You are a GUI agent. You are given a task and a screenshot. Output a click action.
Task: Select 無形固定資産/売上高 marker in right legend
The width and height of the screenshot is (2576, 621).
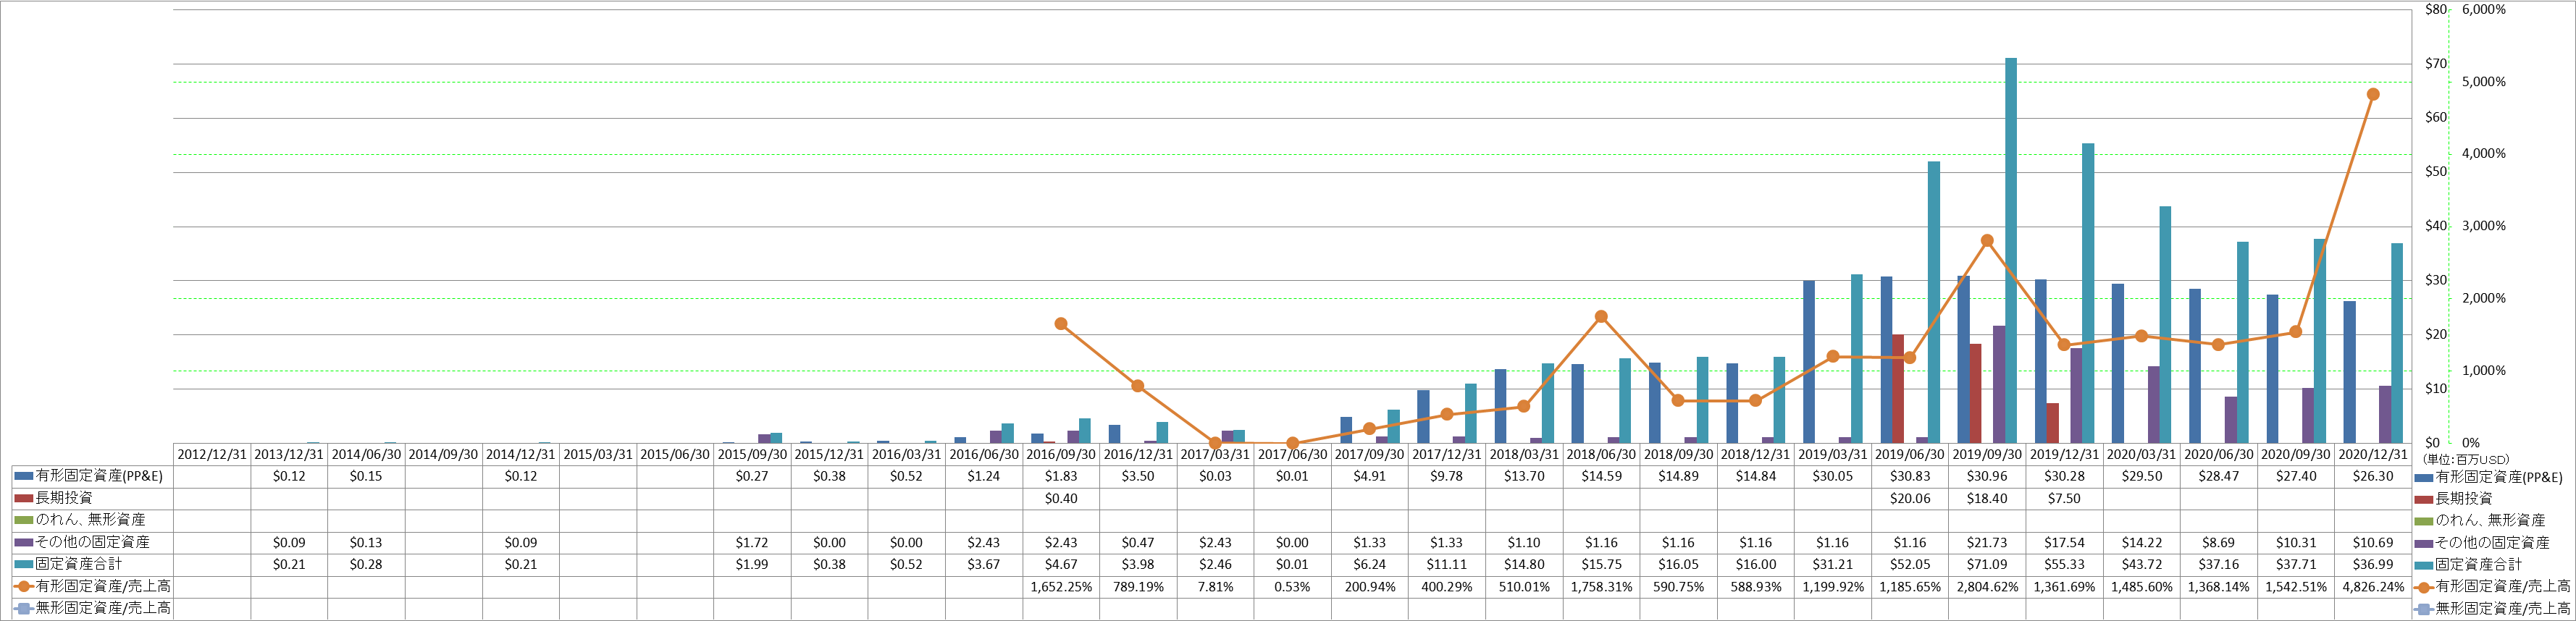(2423, 609)
